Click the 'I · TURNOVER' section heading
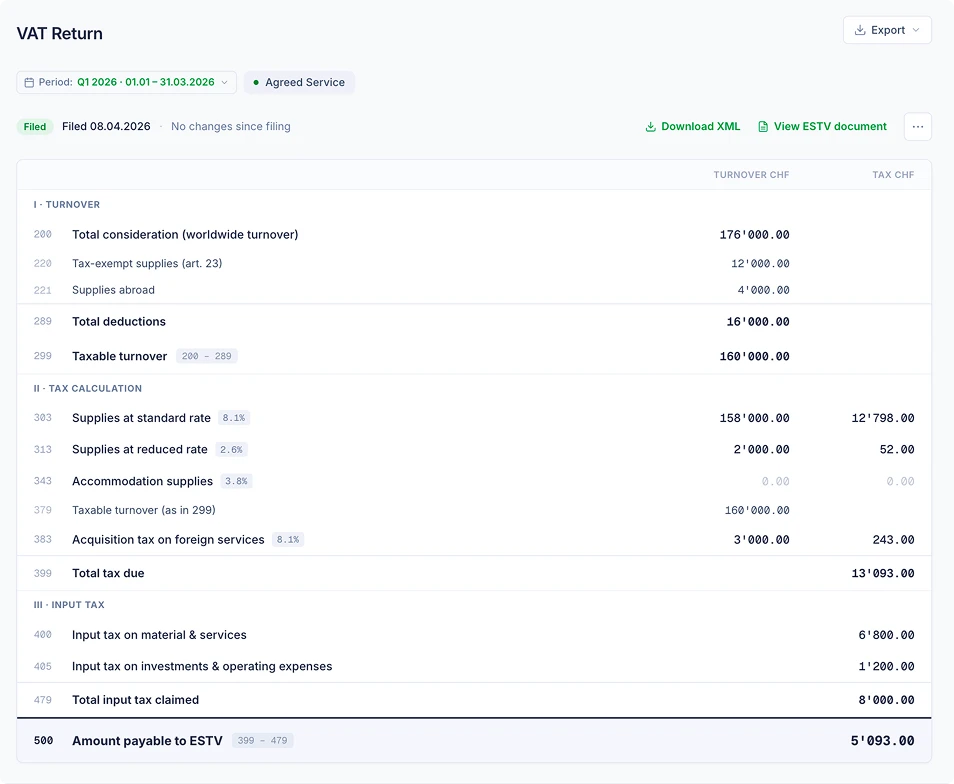This screenshot has width=954, height=784. 67,205
